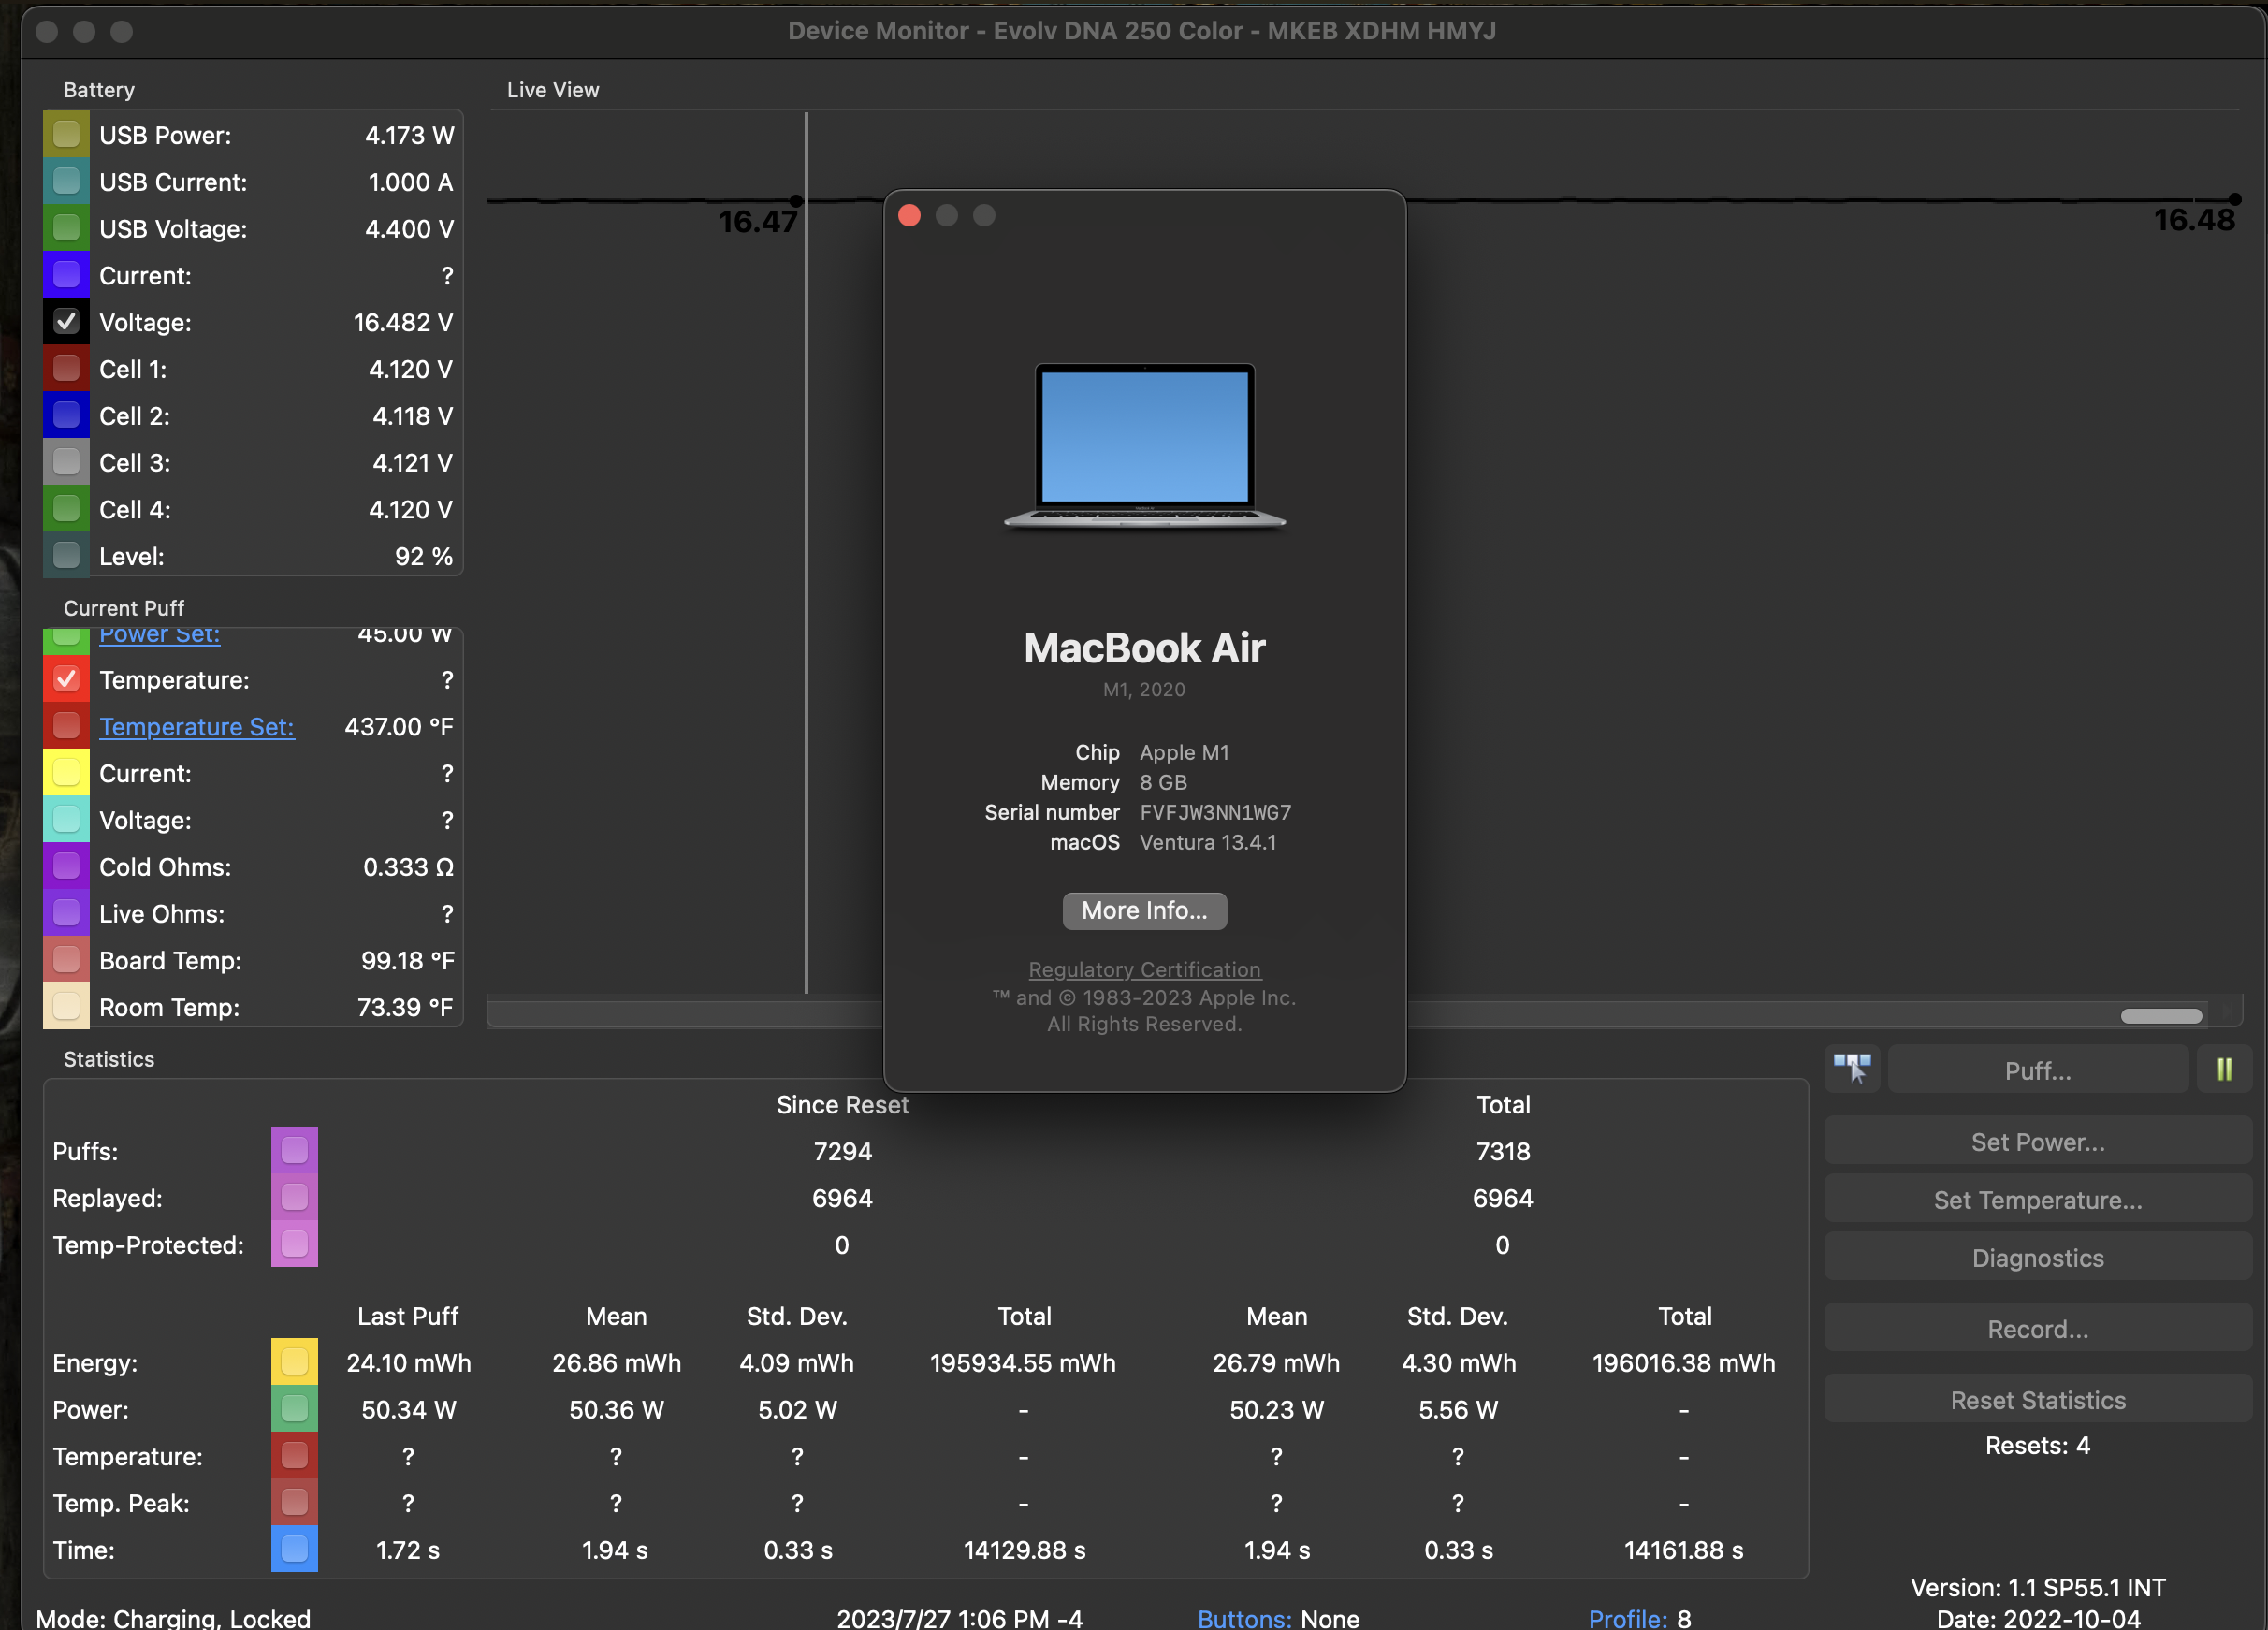Click the More Info button
Viewport: 2268px width, 1630px height.
[1144, 911]
